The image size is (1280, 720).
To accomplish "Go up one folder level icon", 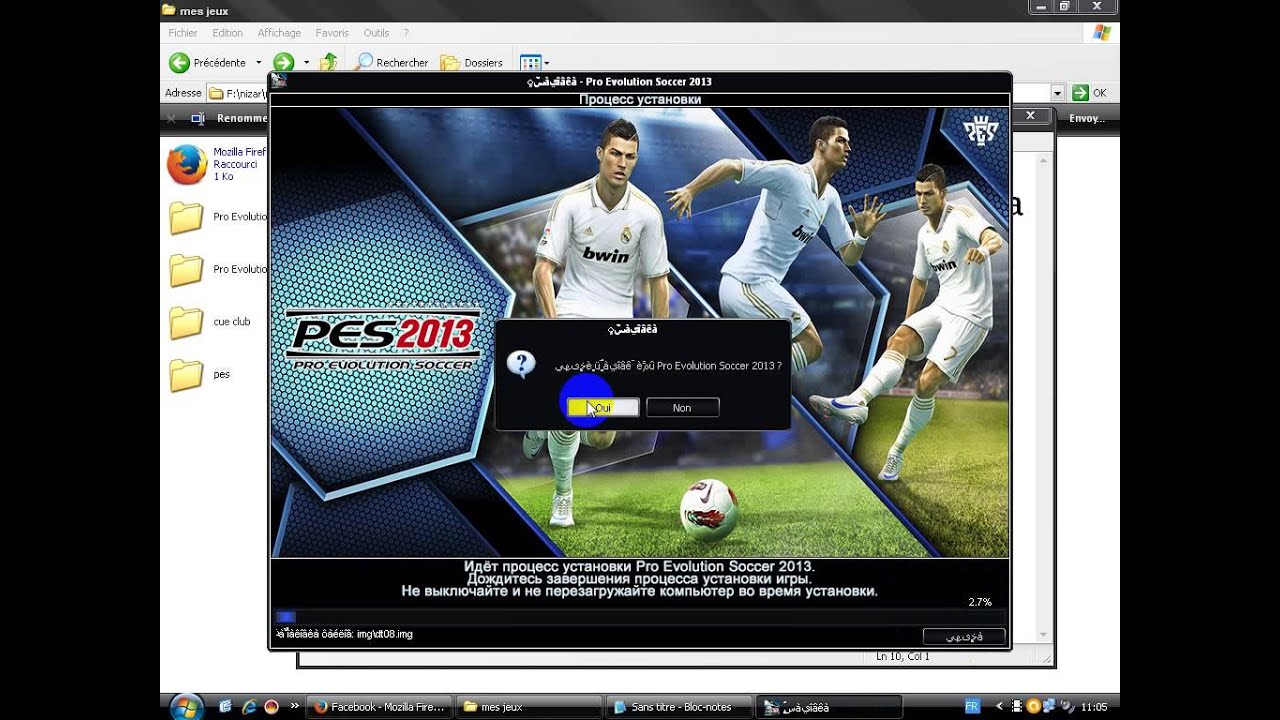I will click(328, 62).
